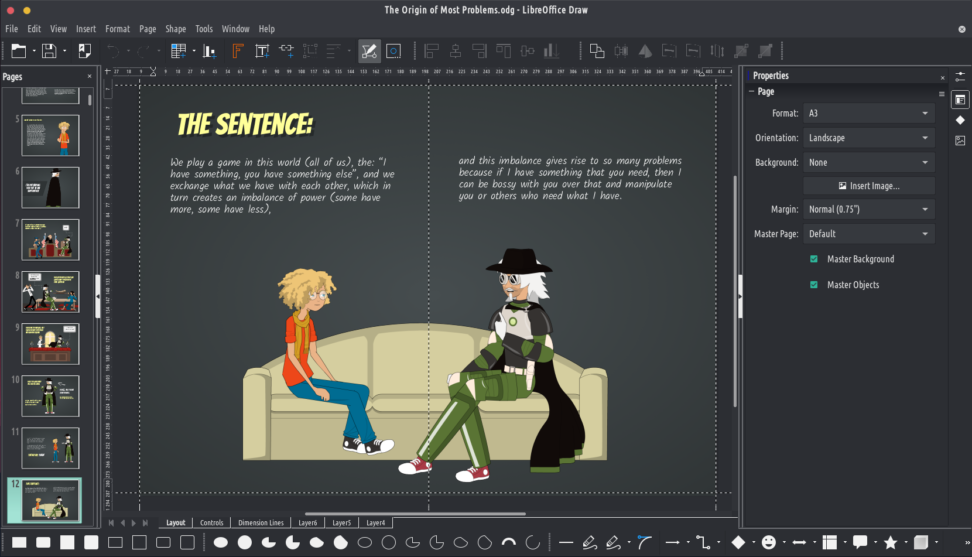Choose the filled Circle shape tool
This screenshot has width=972, height=557.
pos(244,542)
